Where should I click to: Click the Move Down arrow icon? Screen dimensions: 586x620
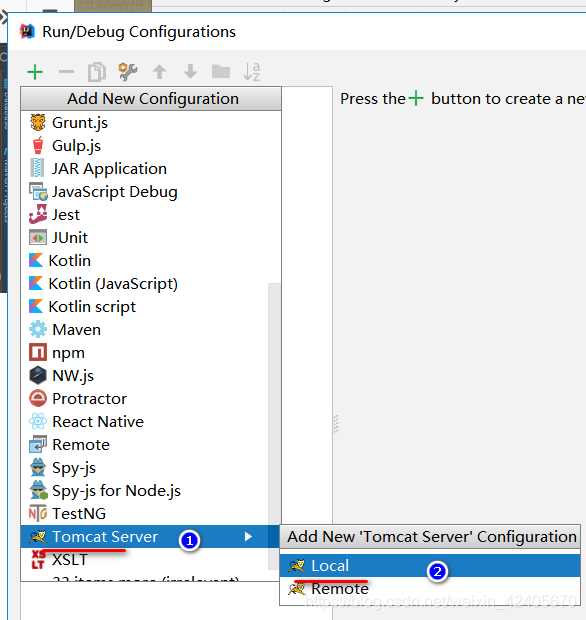tap(190, 72)
